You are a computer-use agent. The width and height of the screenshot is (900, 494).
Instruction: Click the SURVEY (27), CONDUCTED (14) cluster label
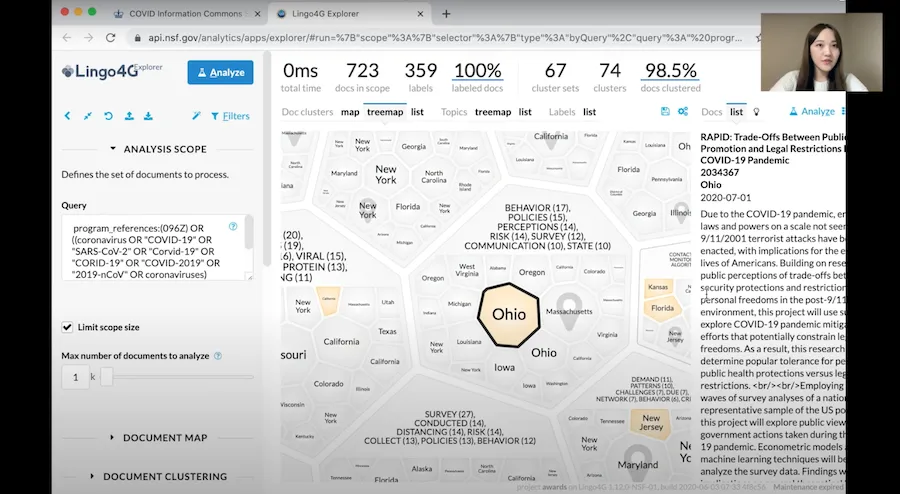pyautogui.click(x=449, y=427)
